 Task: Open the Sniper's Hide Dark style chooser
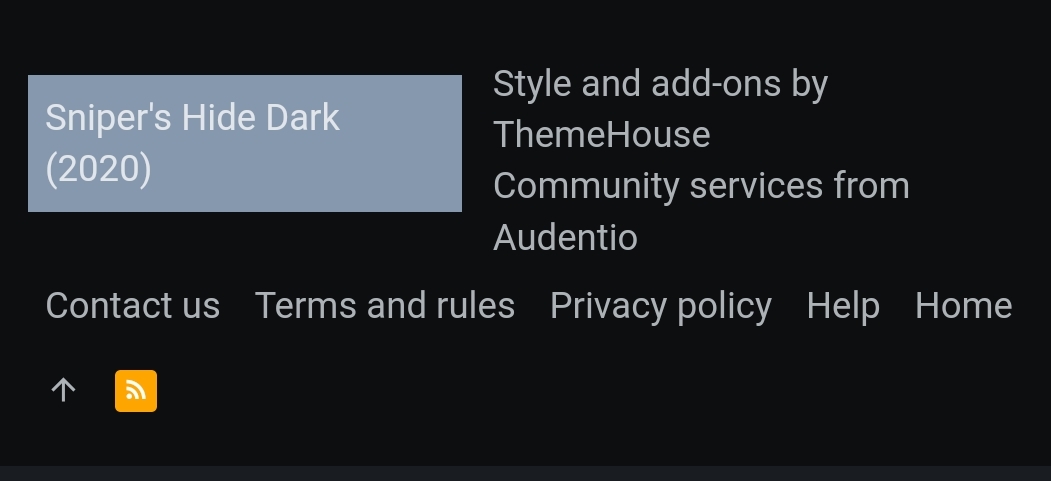pyautogui.click(x=245, y=143)
